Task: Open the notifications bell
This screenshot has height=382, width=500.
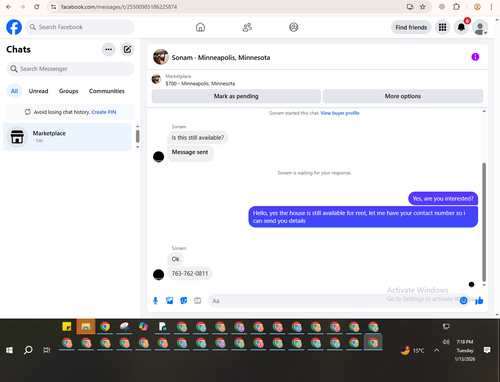Action: click(x=461, y=27)
